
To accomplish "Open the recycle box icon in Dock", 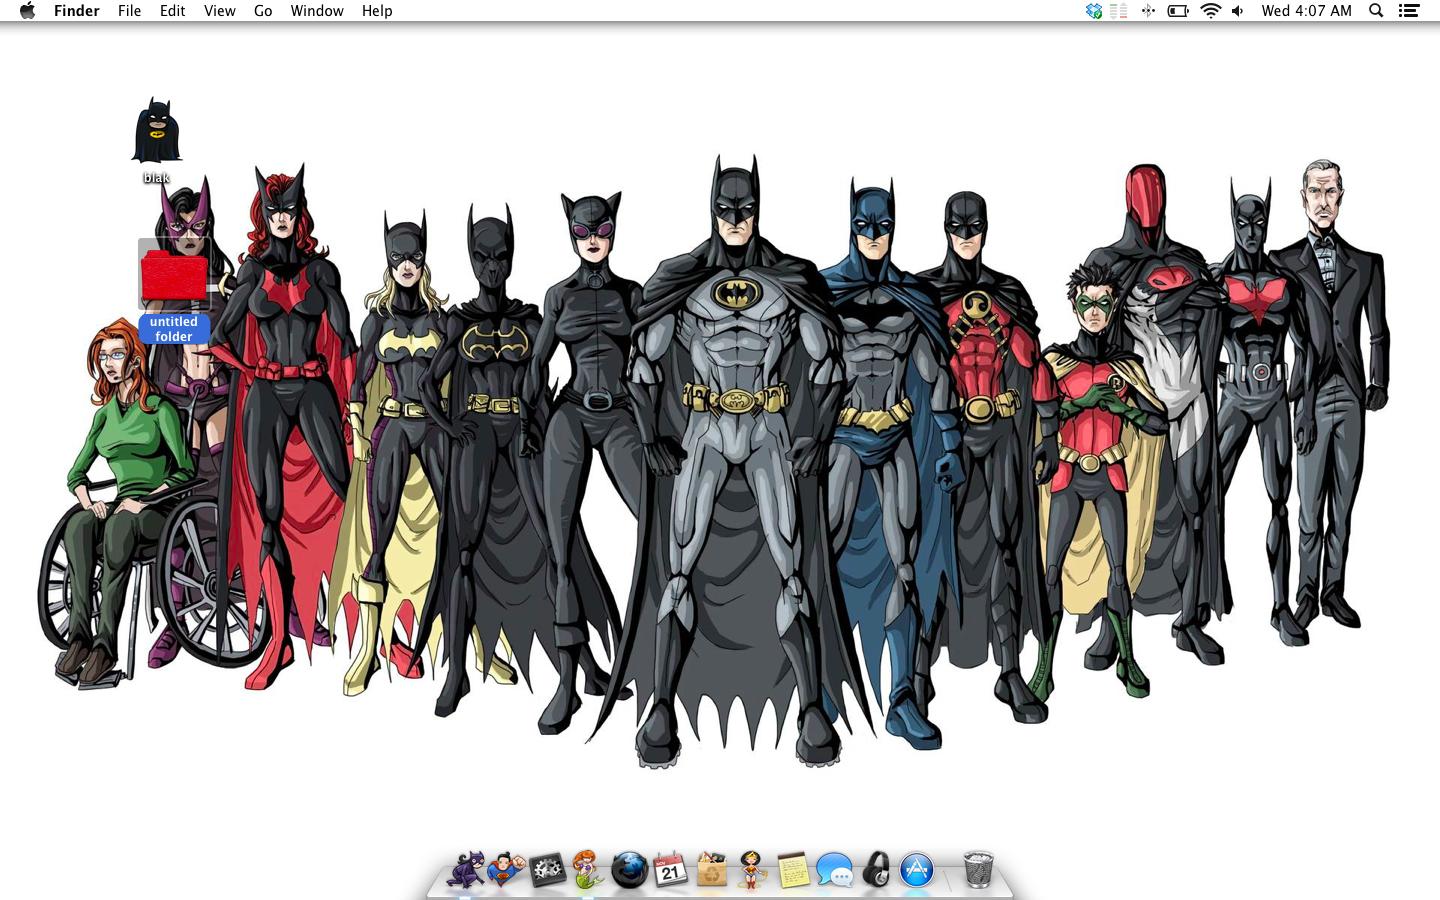I will pos(711,870).
